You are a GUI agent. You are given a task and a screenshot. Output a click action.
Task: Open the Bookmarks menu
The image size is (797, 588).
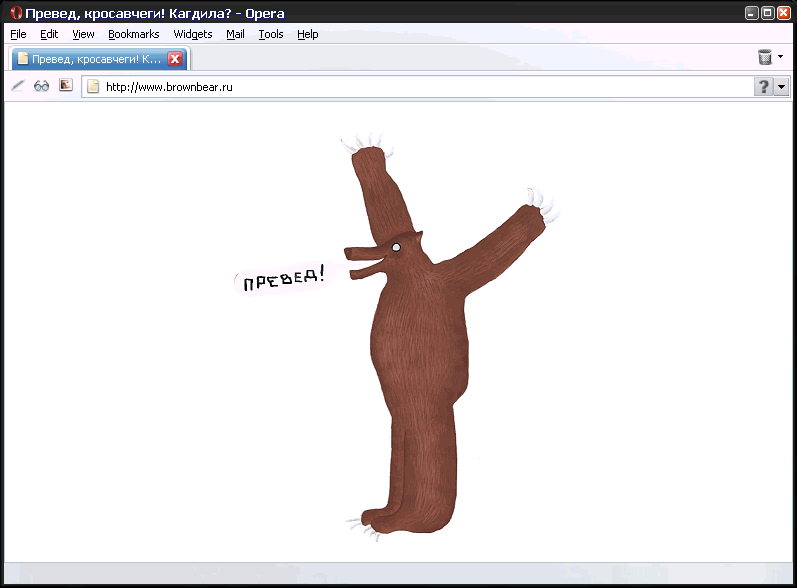pos(134,34)
